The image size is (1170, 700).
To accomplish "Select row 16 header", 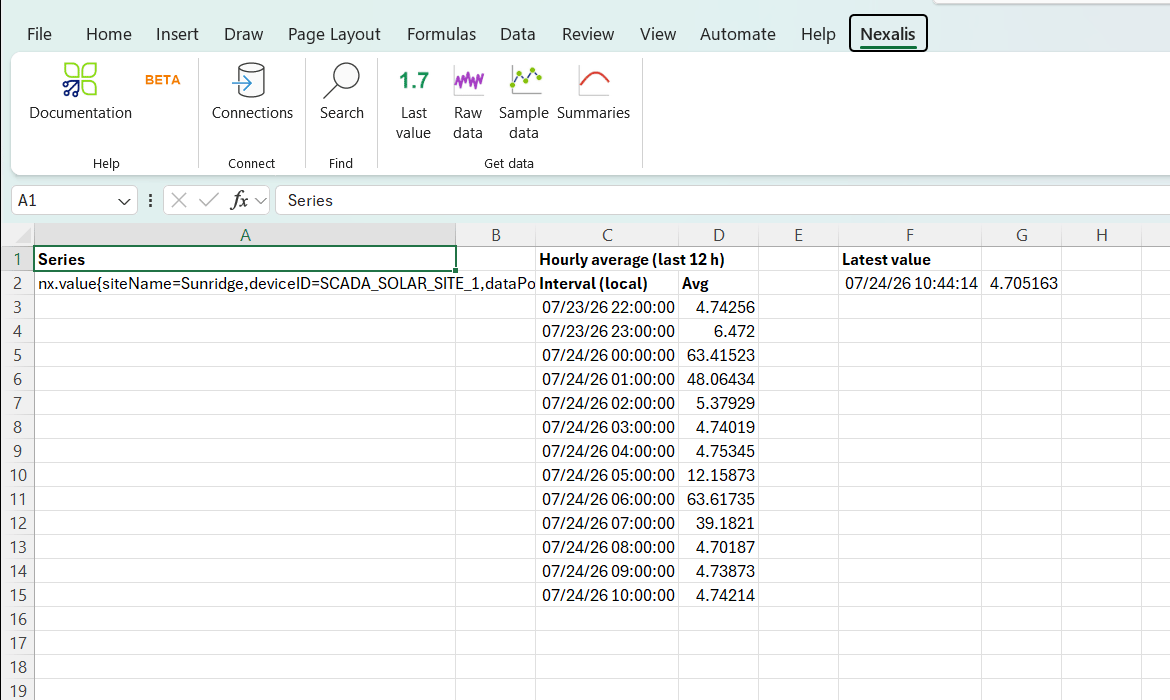I will tap(17, 619).
